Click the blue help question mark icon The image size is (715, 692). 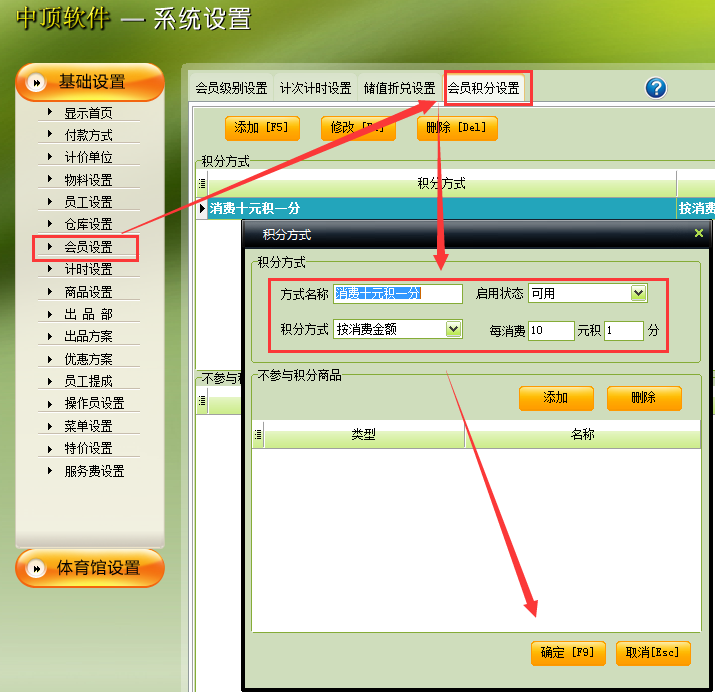click(x=656, y=88)
